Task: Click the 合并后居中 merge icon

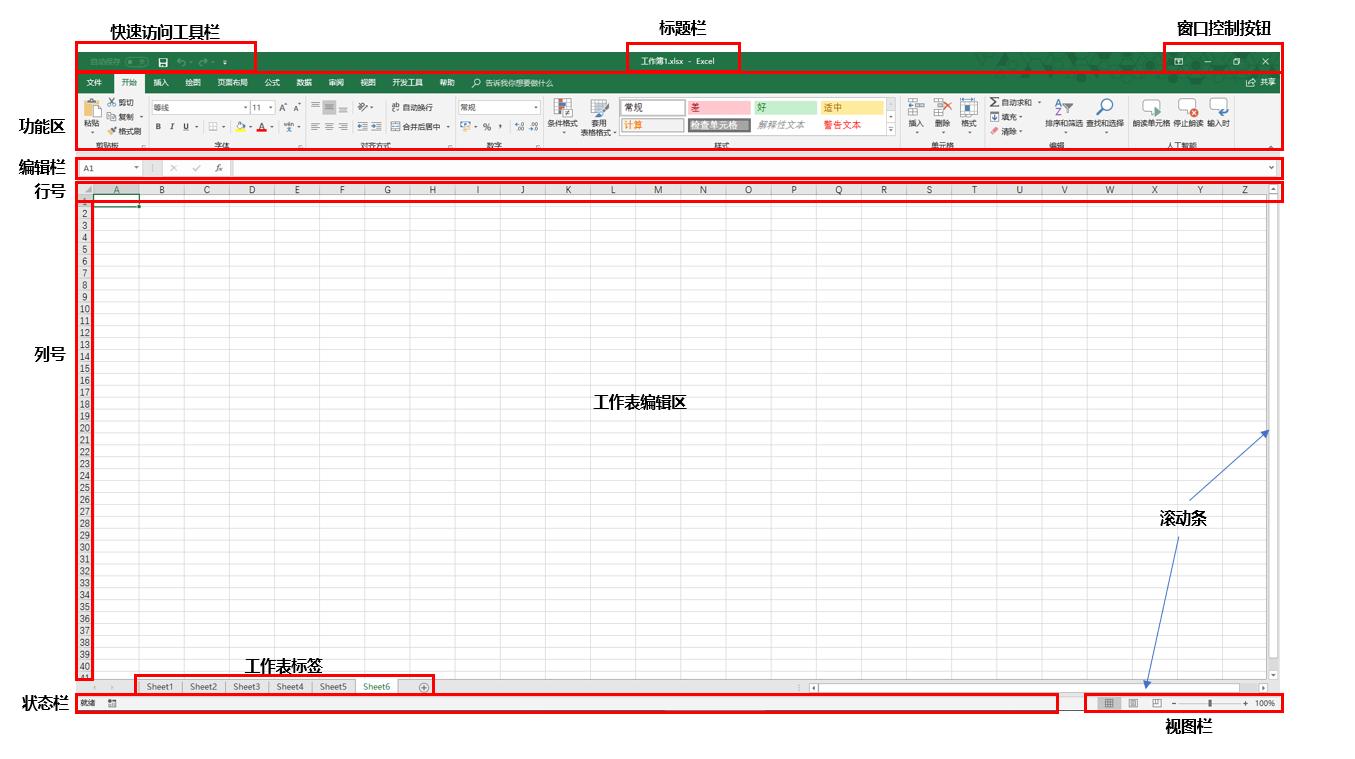Action: pyautogui.click(x=396, y=125)
